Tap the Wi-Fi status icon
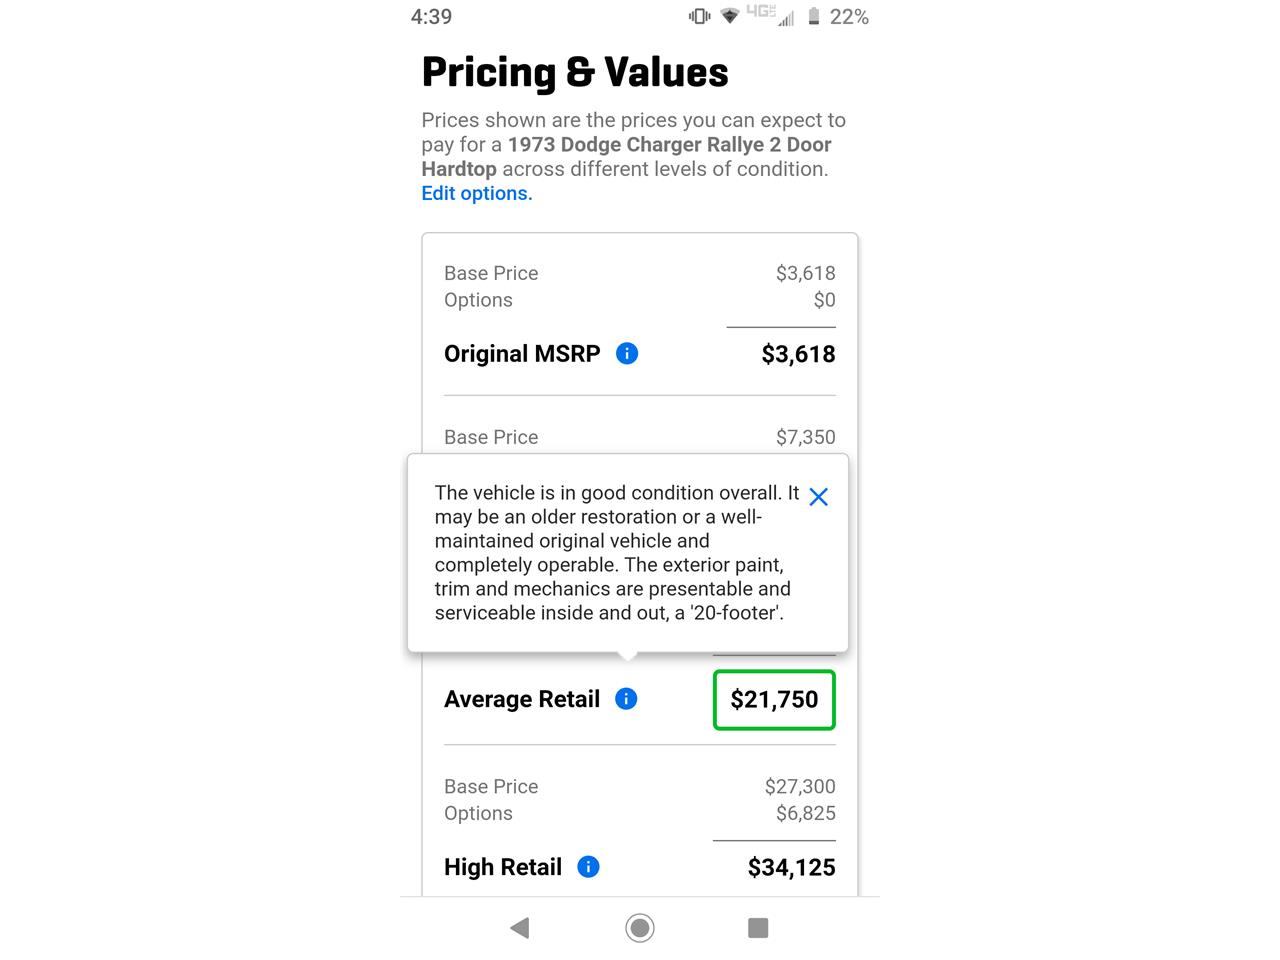The height and width of the screenshot is (960, 1280). coord(729,16)
